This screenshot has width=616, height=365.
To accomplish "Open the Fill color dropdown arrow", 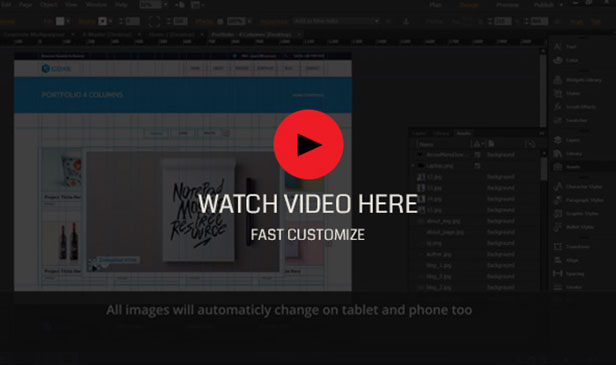I will pos(68,21).
